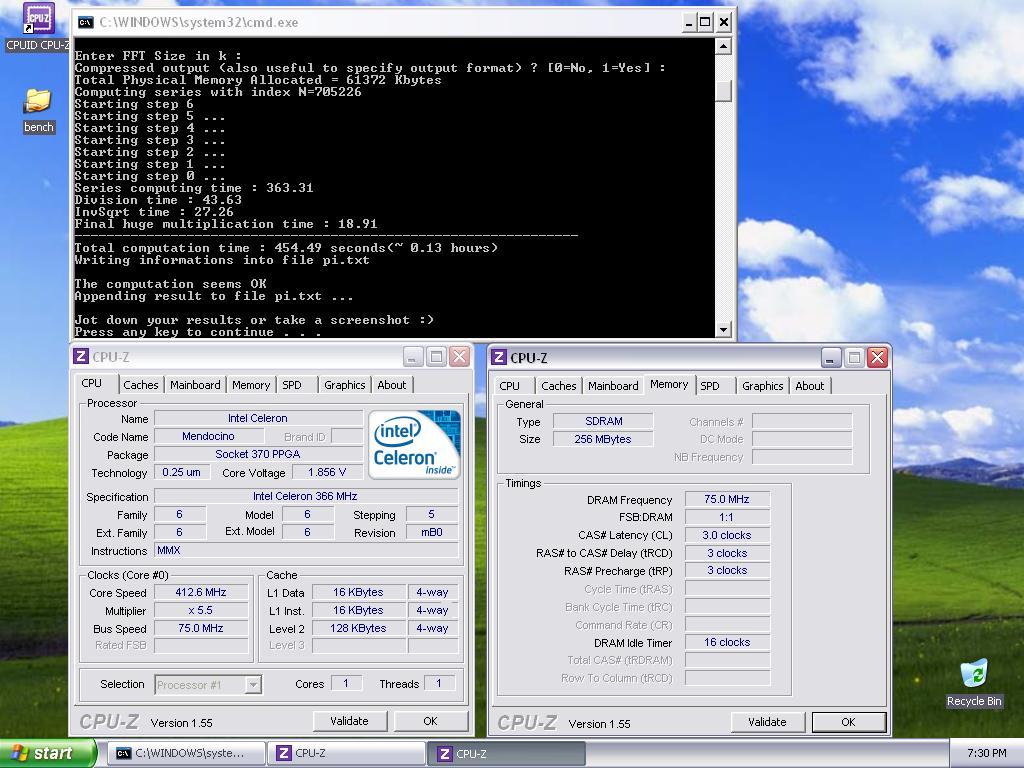The height and width of the screenshot is (768, 1024).
Task: Open Graphics tab in right CPU-Z
Action: coord(763,385)
